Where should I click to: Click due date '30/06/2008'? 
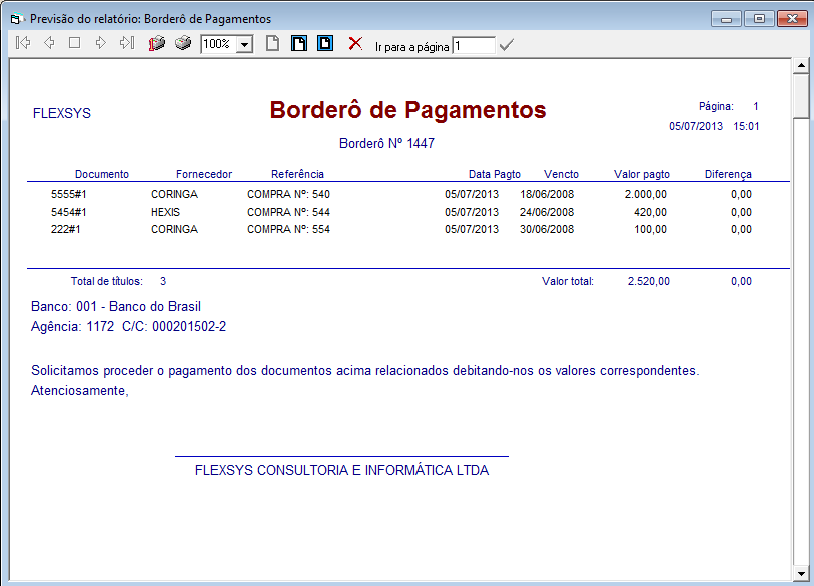pos(547,229)
